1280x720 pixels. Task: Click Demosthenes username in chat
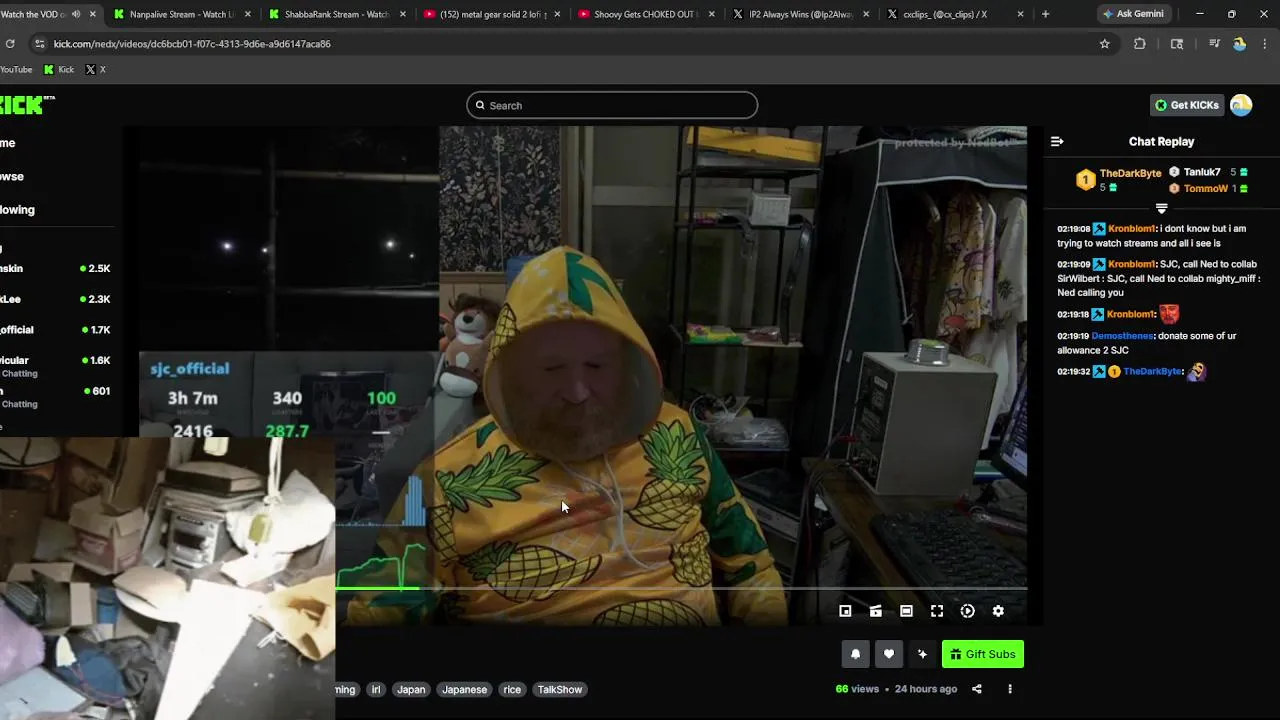(1123, 336)
